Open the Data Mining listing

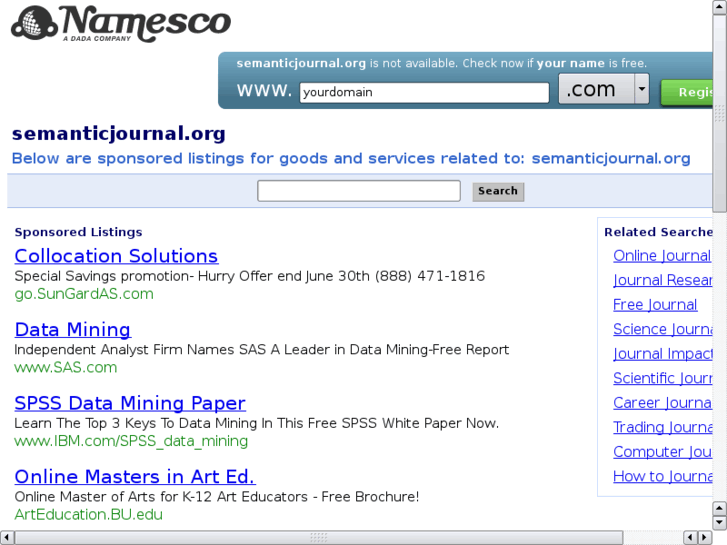[x=73, y=330]
